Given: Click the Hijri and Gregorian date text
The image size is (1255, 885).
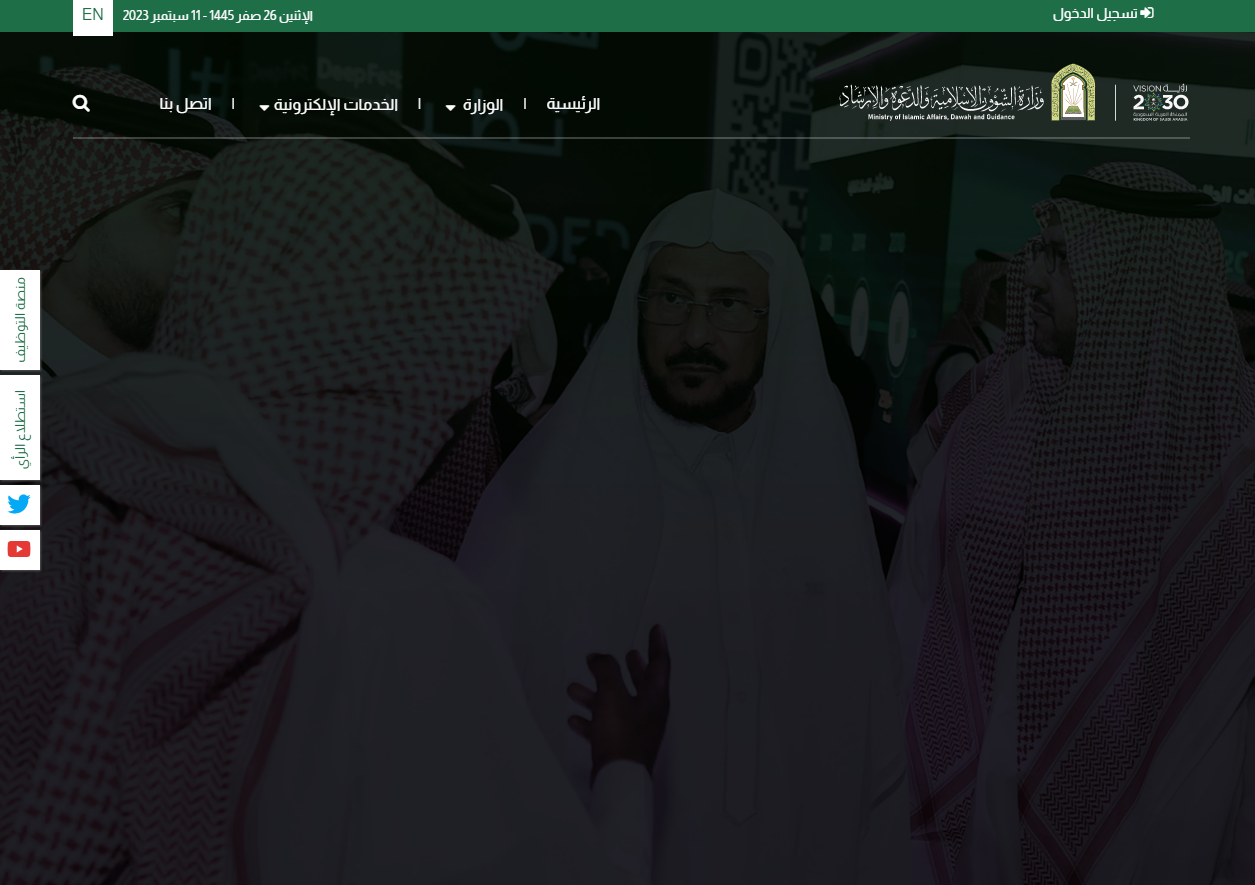Looking at the screenshot, I should coord(218,16).
